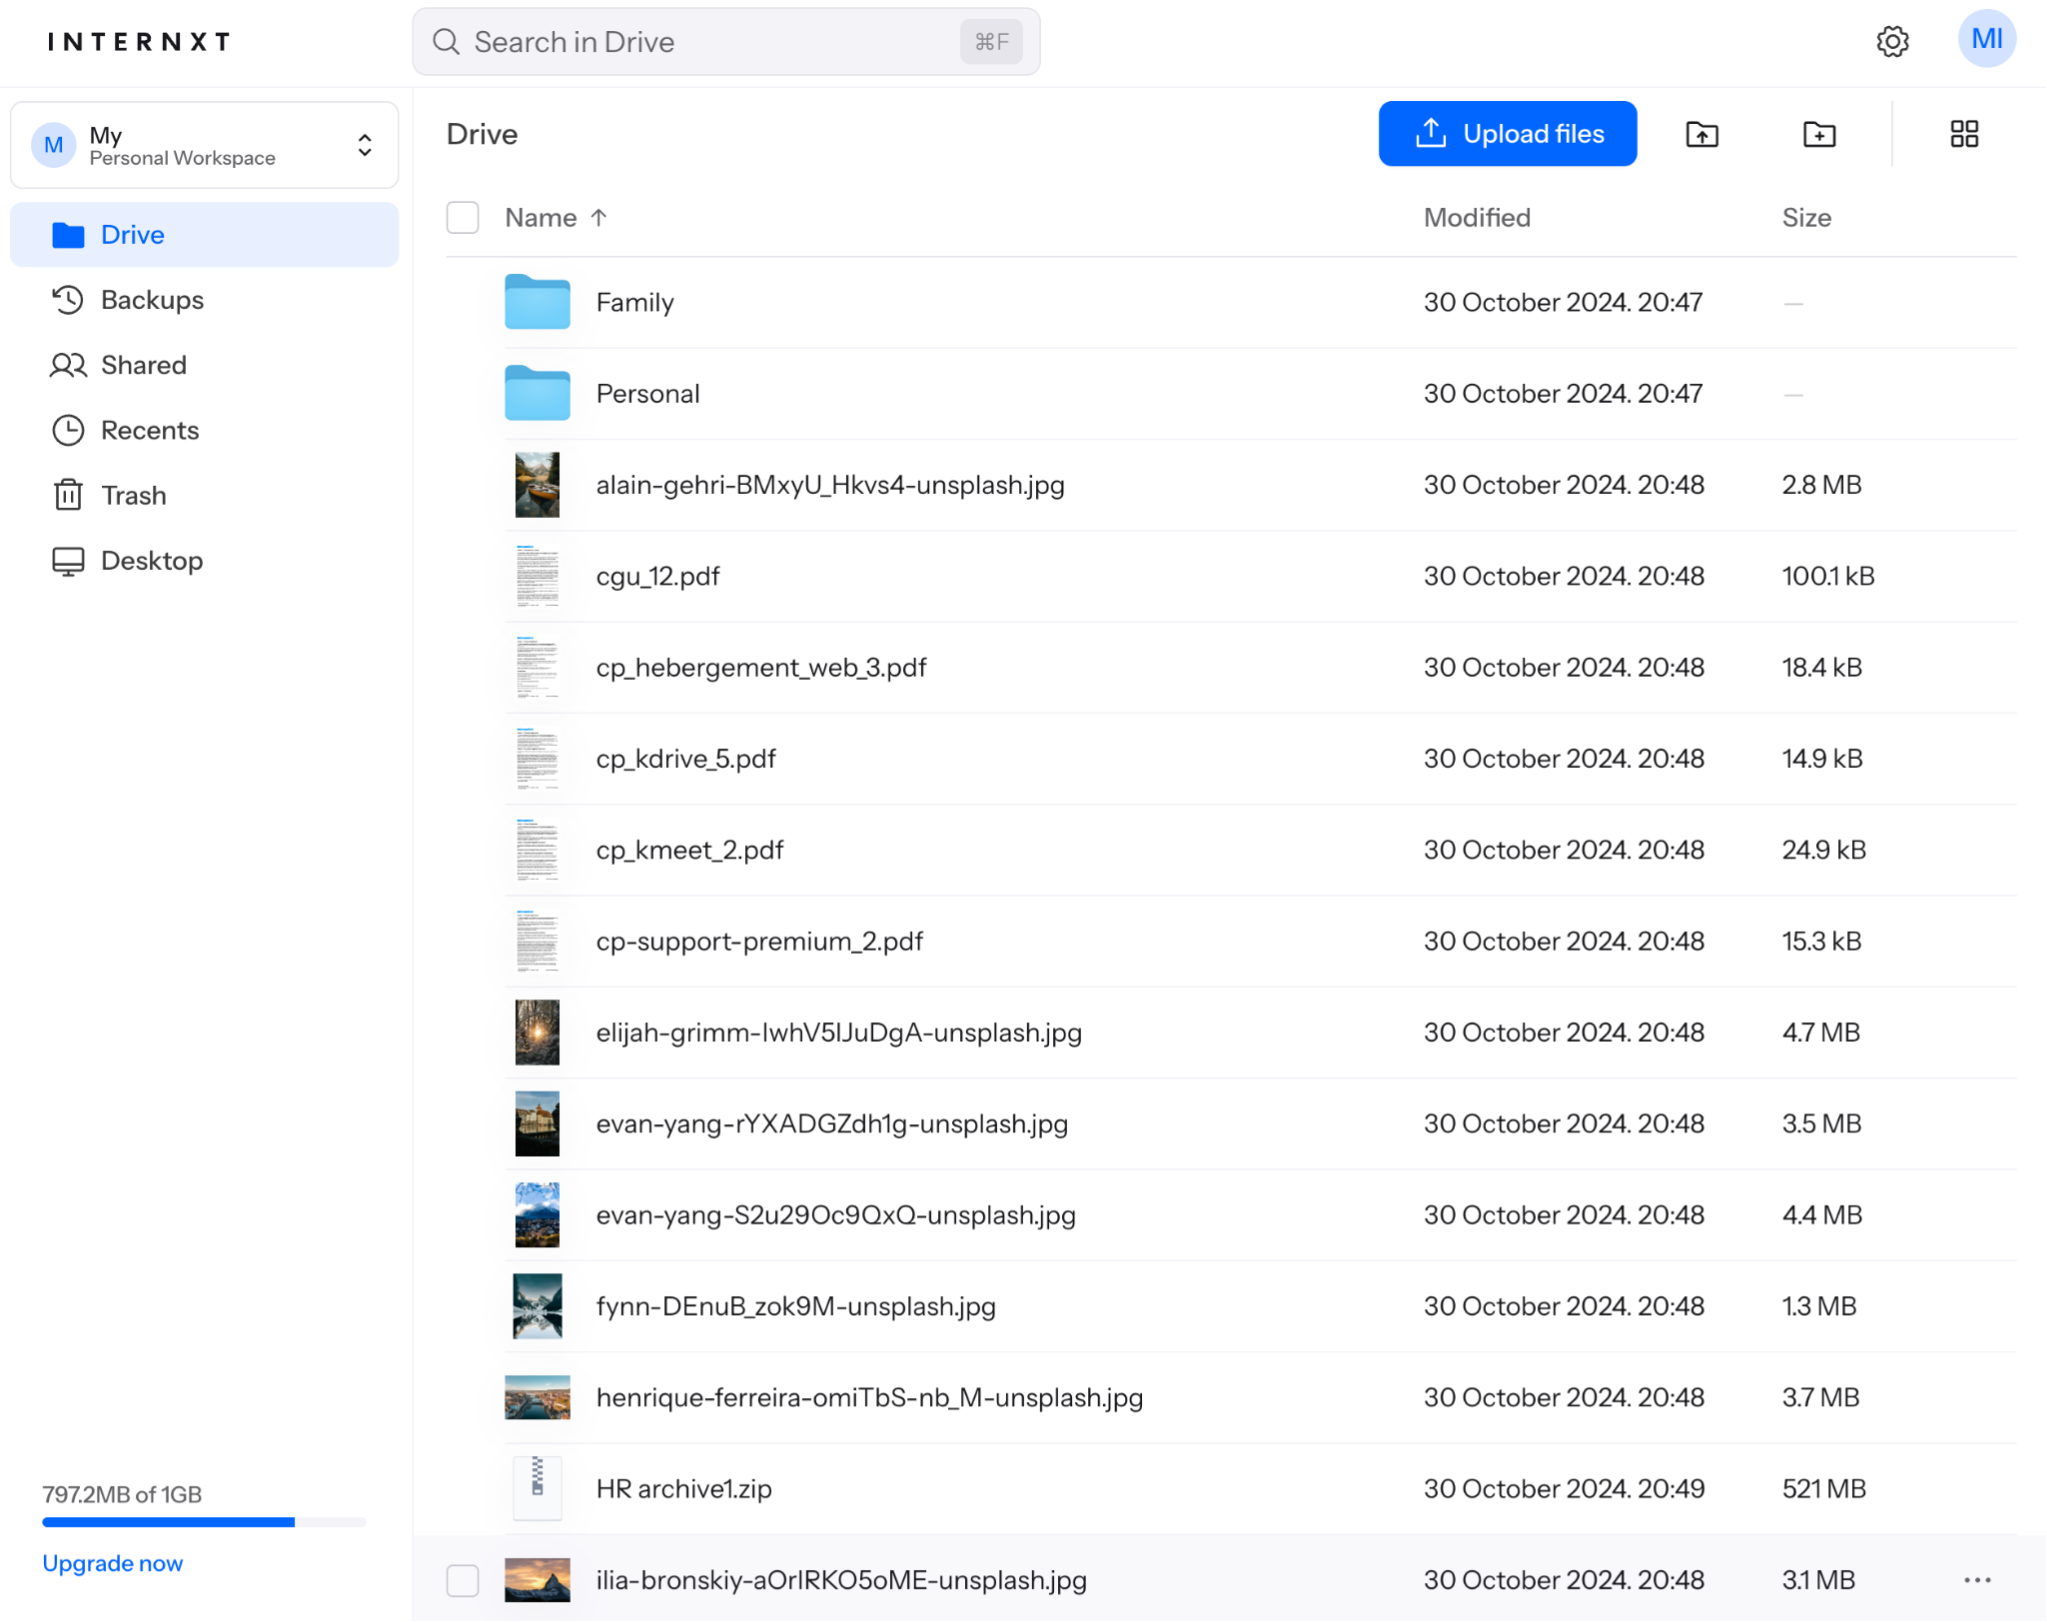This screenshot has height=1622, width=2047.
Task: Open cp_hebergement_web_3.pdf thumbnail
Action: tap(537, 667)
